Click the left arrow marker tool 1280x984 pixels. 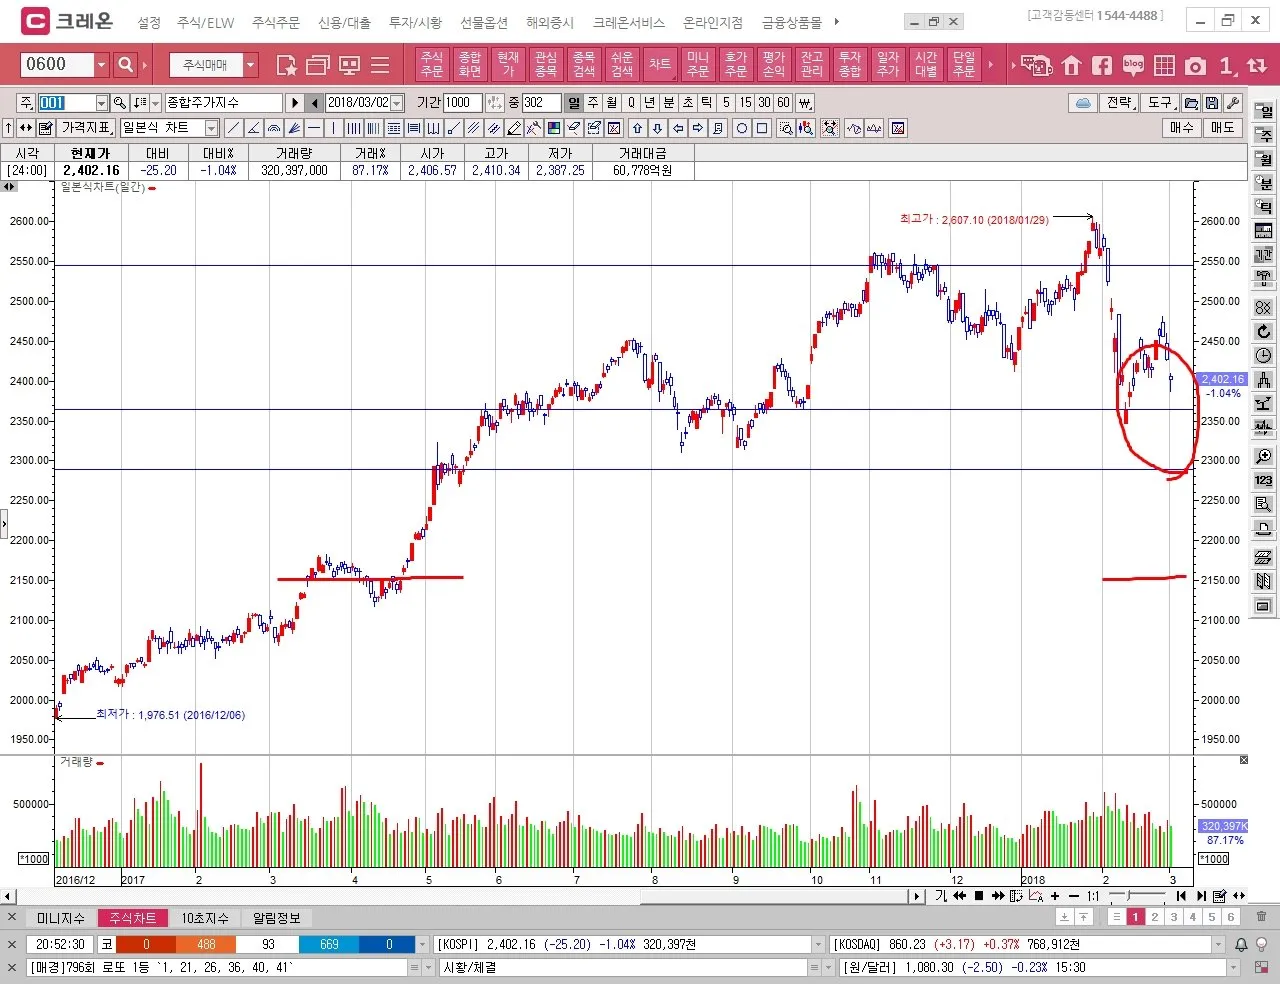click(x=678, y=128)
